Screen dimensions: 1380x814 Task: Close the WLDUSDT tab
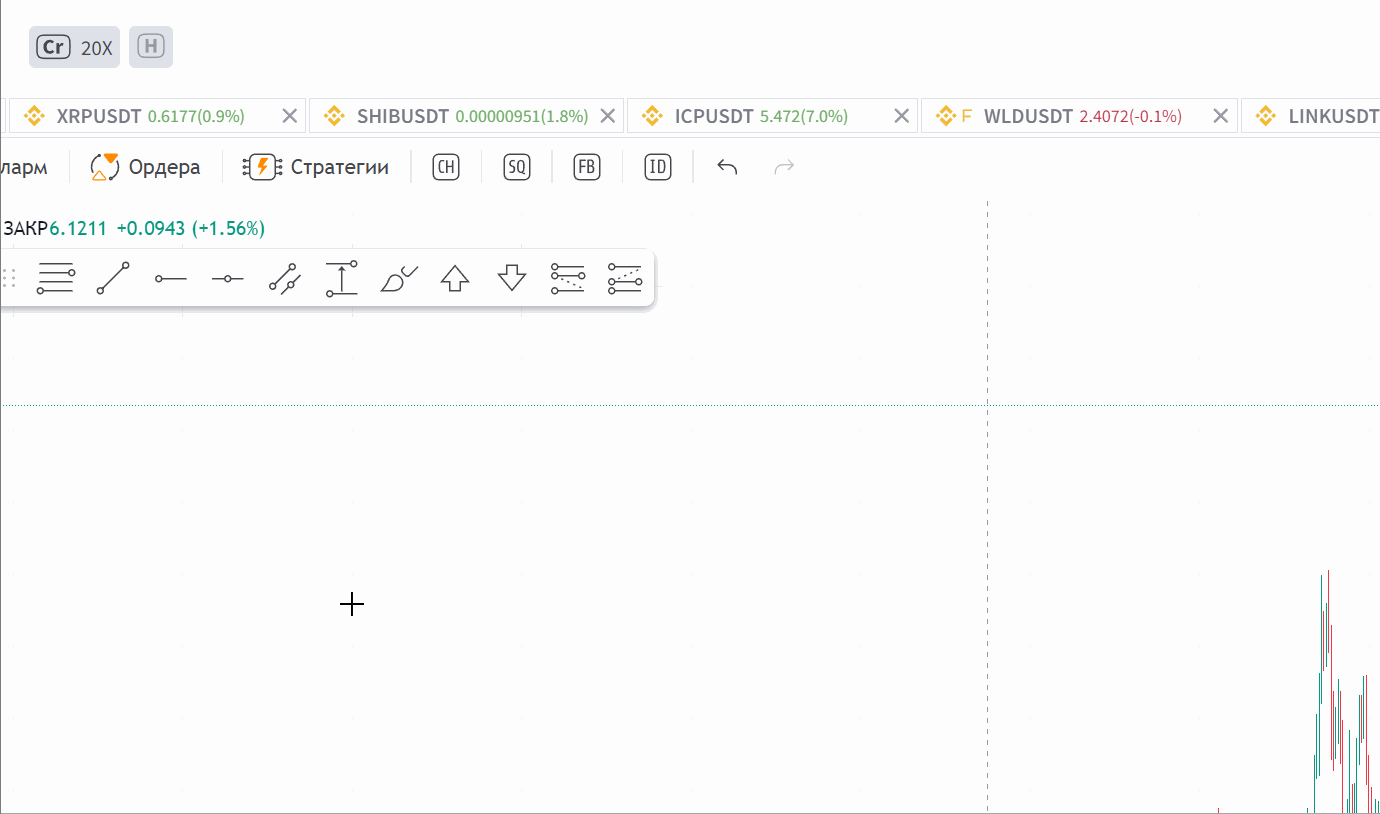[1220, 116]
